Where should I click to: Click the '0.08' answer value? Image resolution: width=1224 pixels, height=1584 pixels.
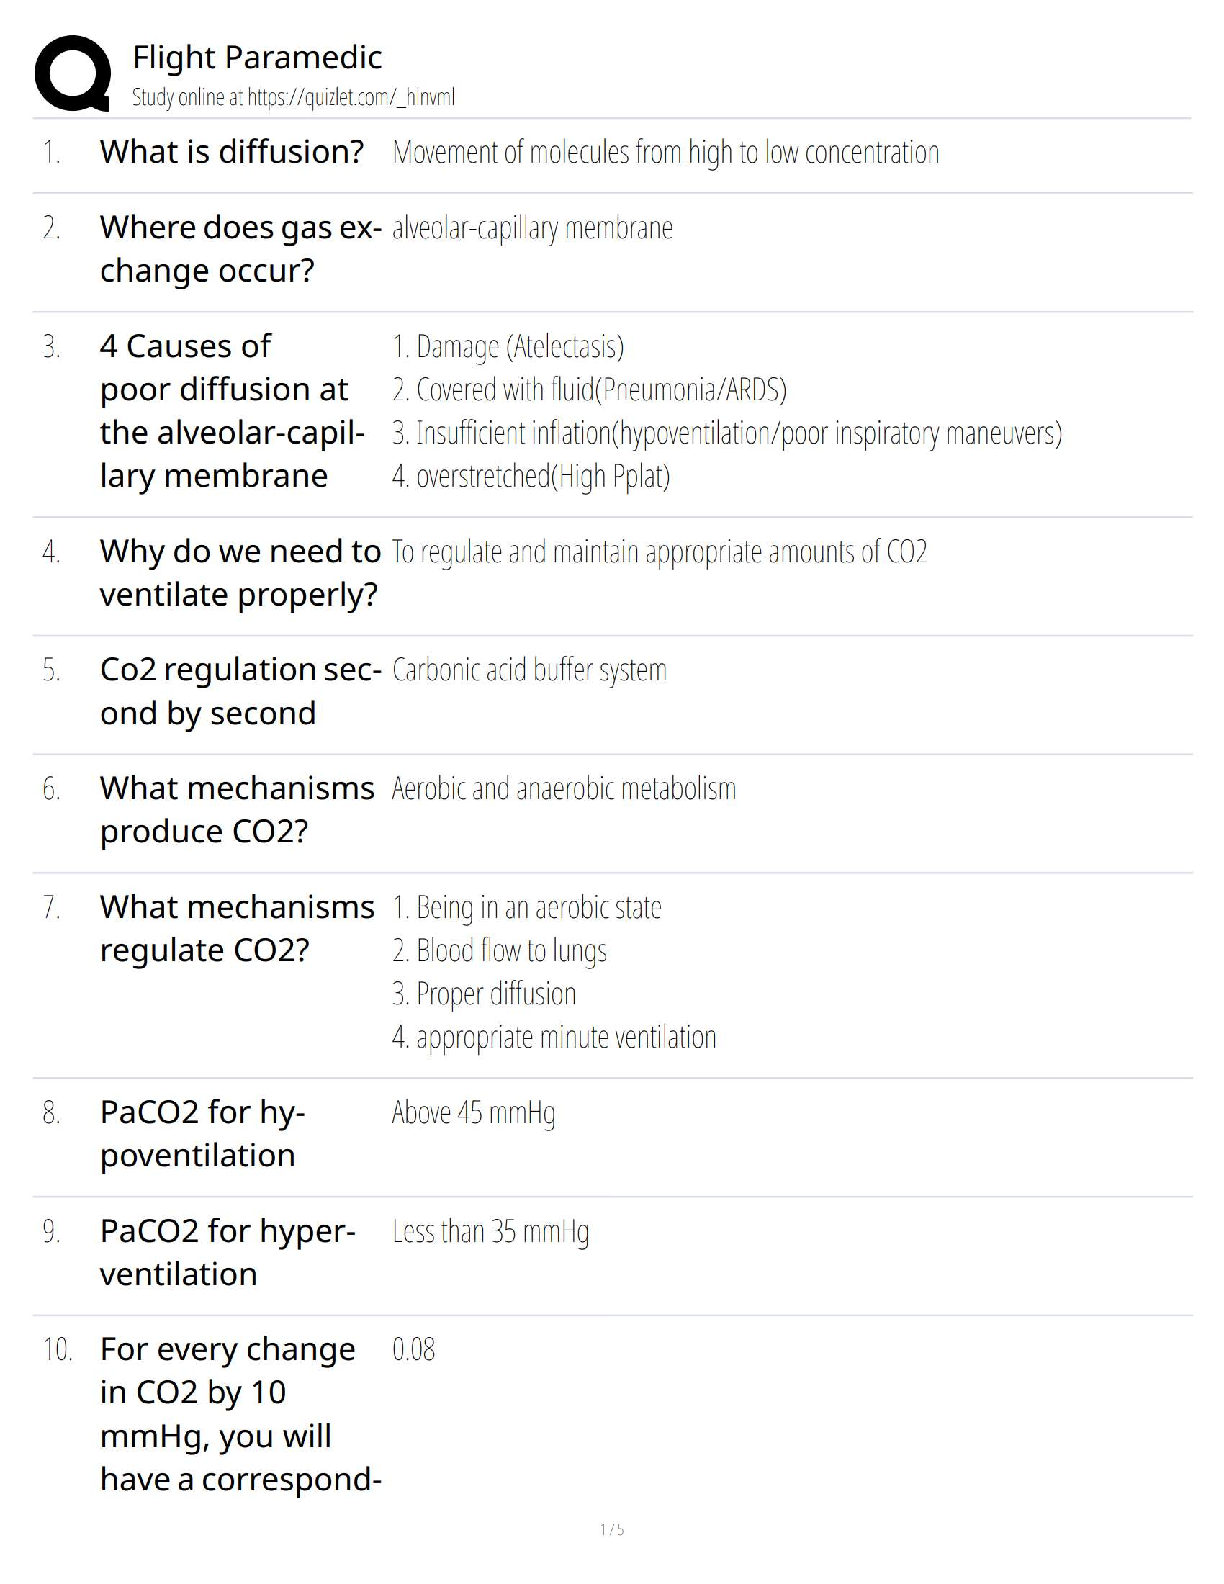(x=413, y=1349)
